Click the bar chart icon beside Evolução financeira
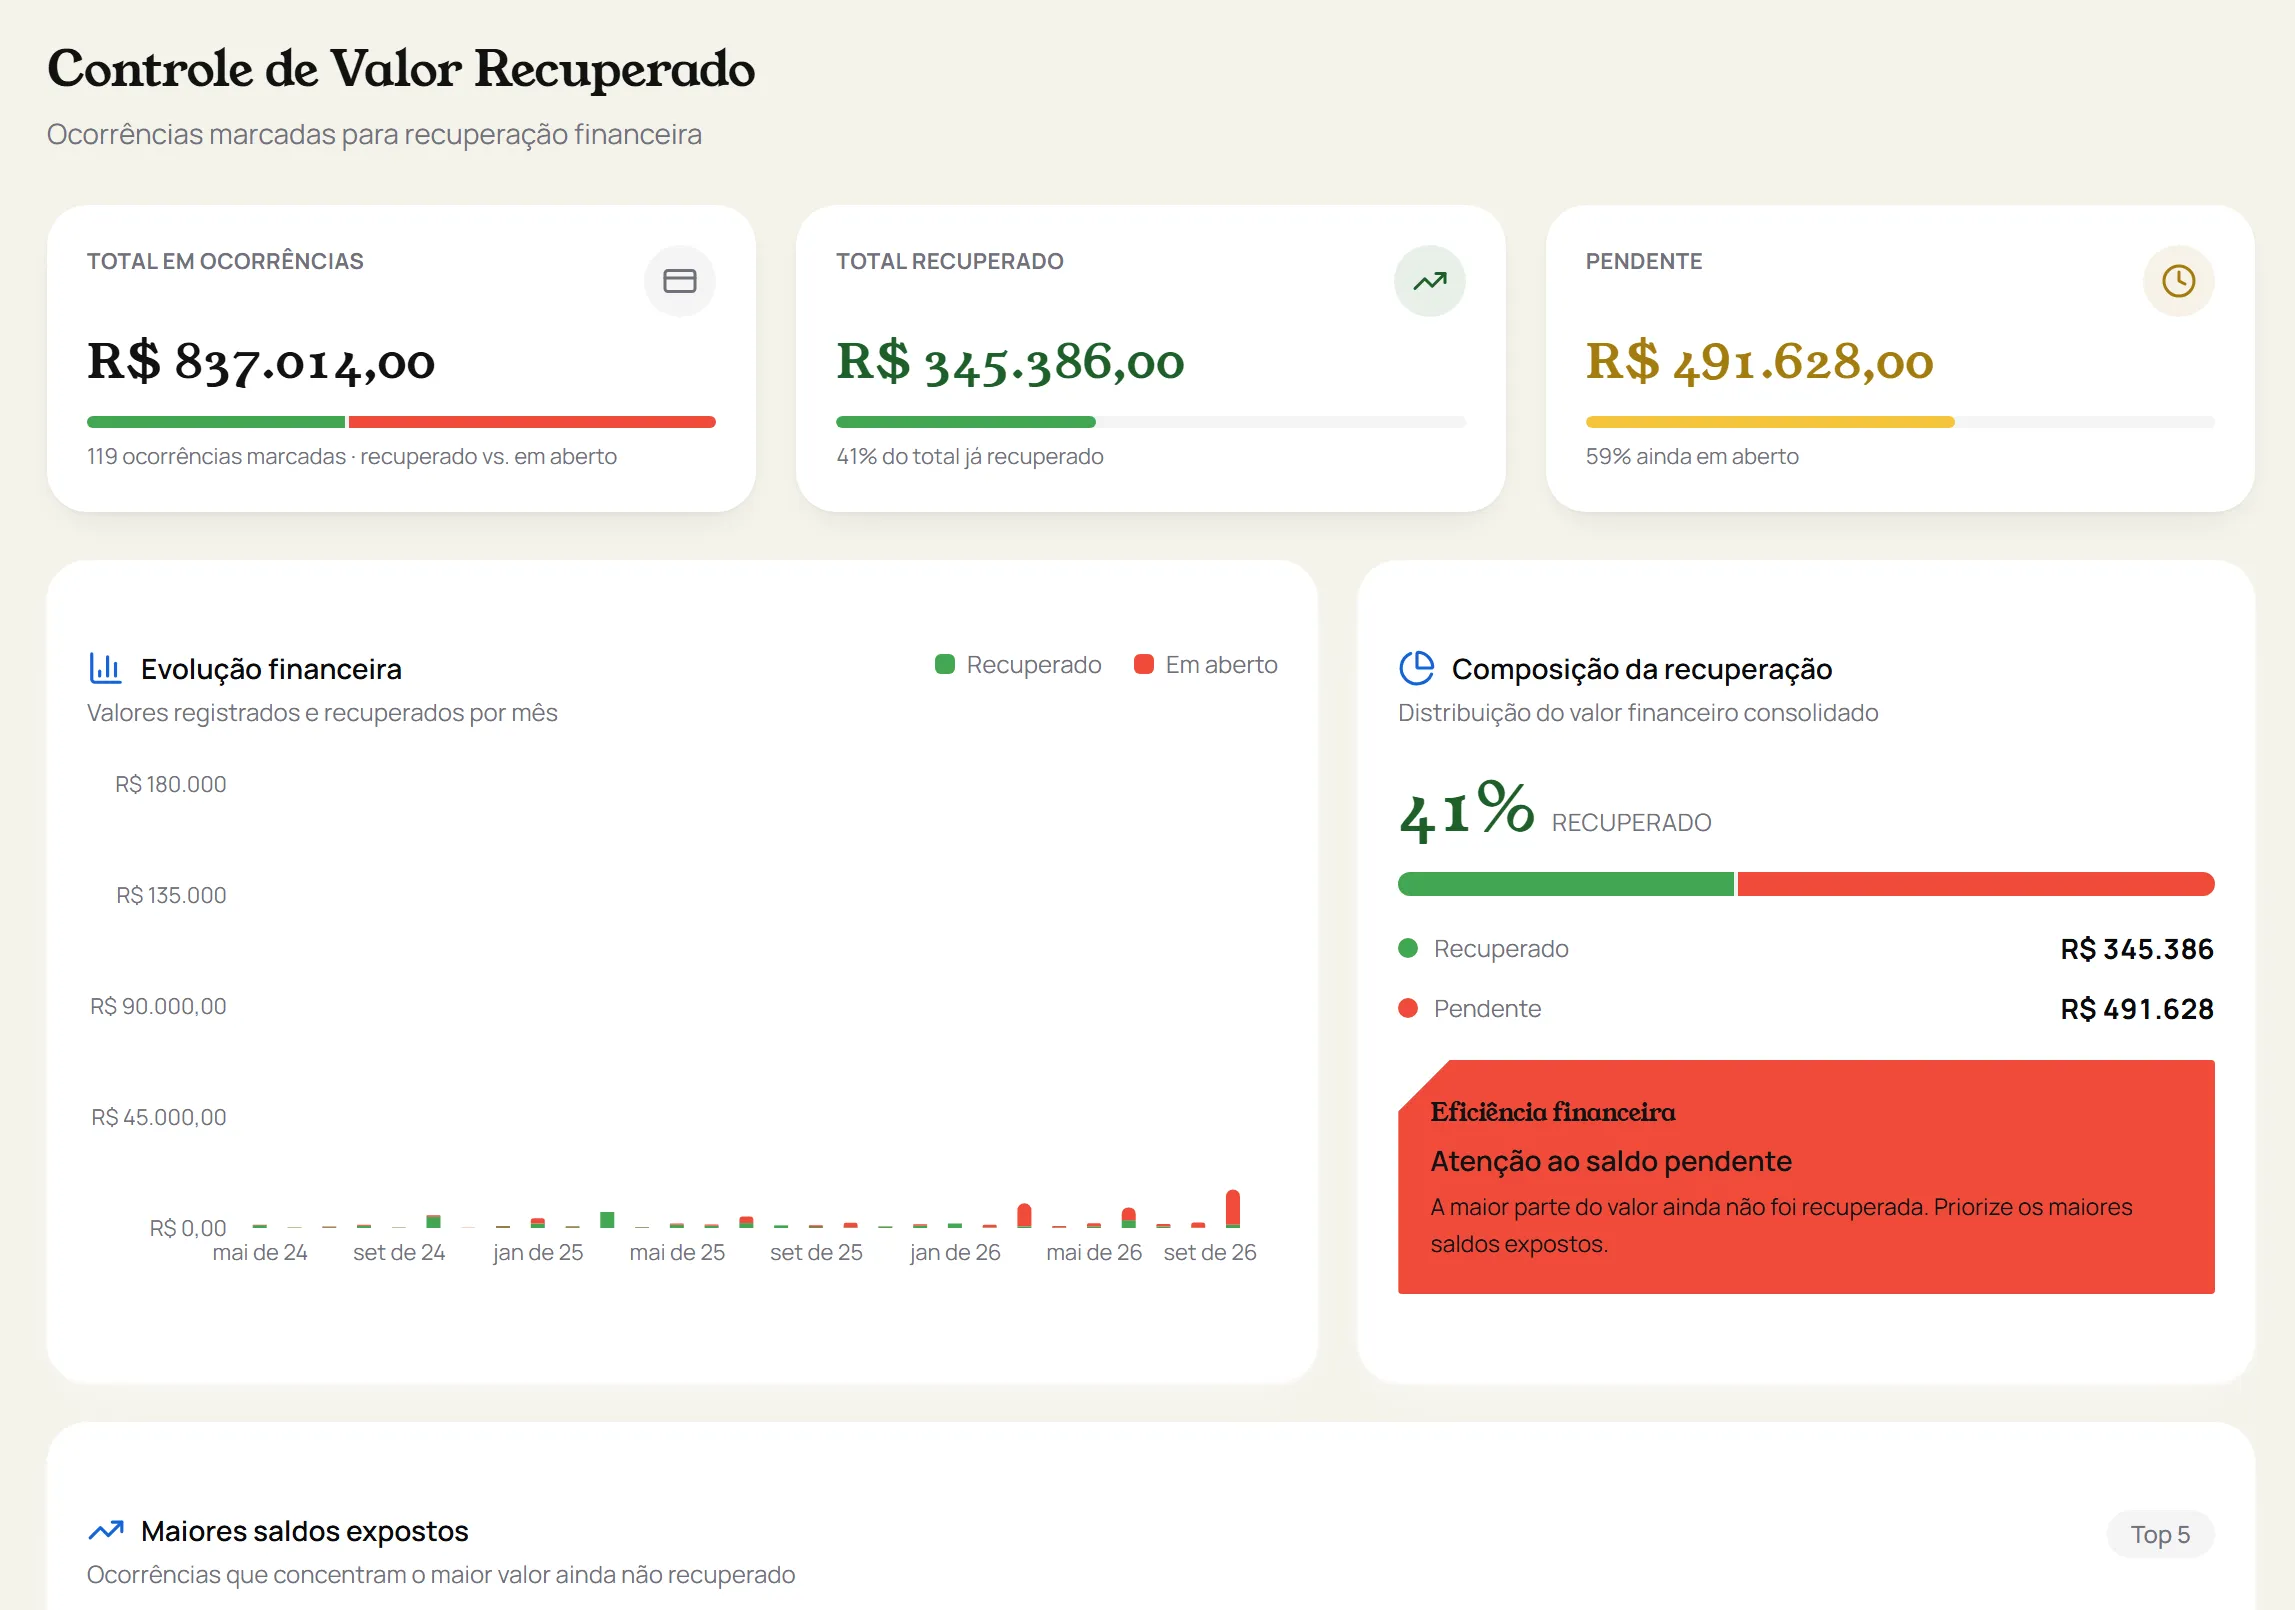Viewport: 2295px width, 1610px height. pos(105,668)
